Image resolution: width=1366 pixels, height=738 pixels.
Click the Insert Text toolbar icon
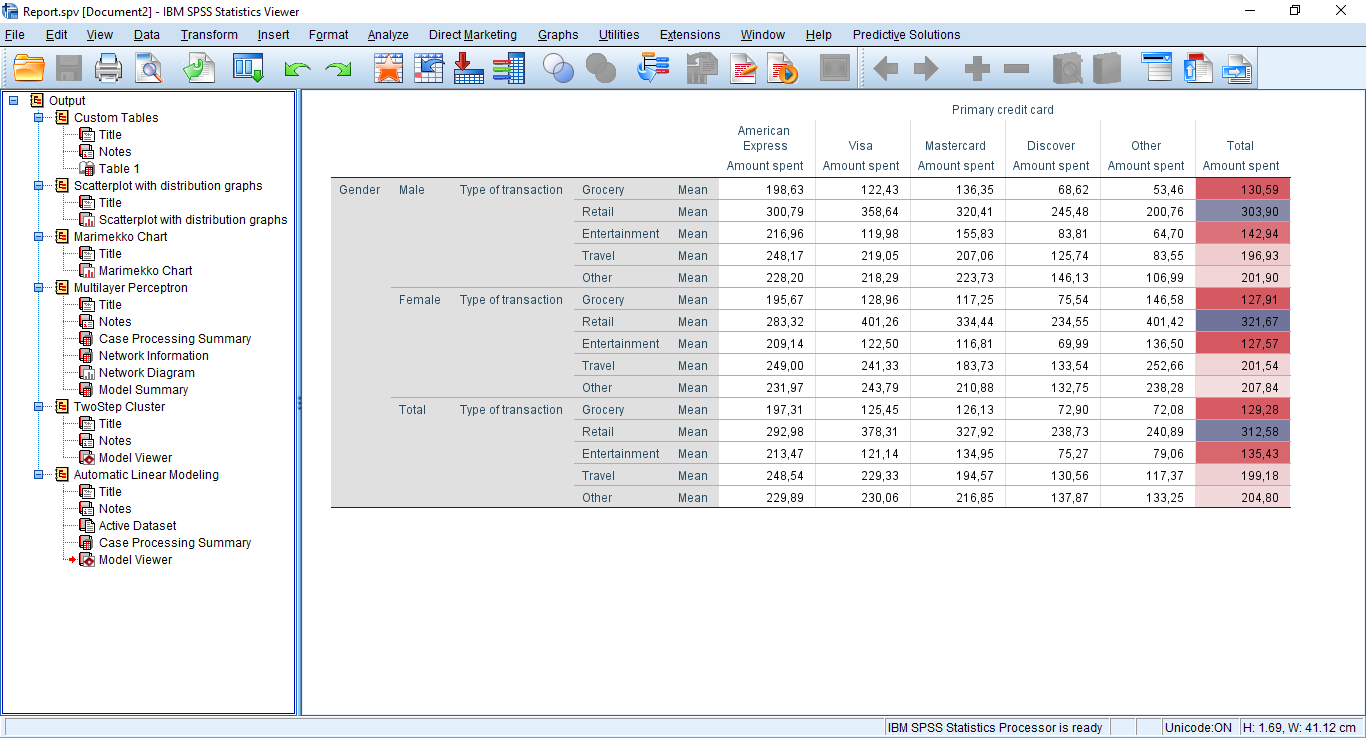coord(1238,68)
